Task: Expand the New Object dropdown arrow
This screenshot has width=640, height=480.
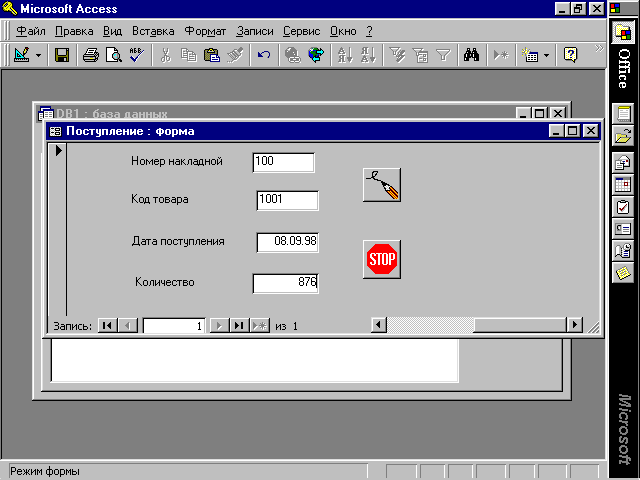Action: coord(546,56)
